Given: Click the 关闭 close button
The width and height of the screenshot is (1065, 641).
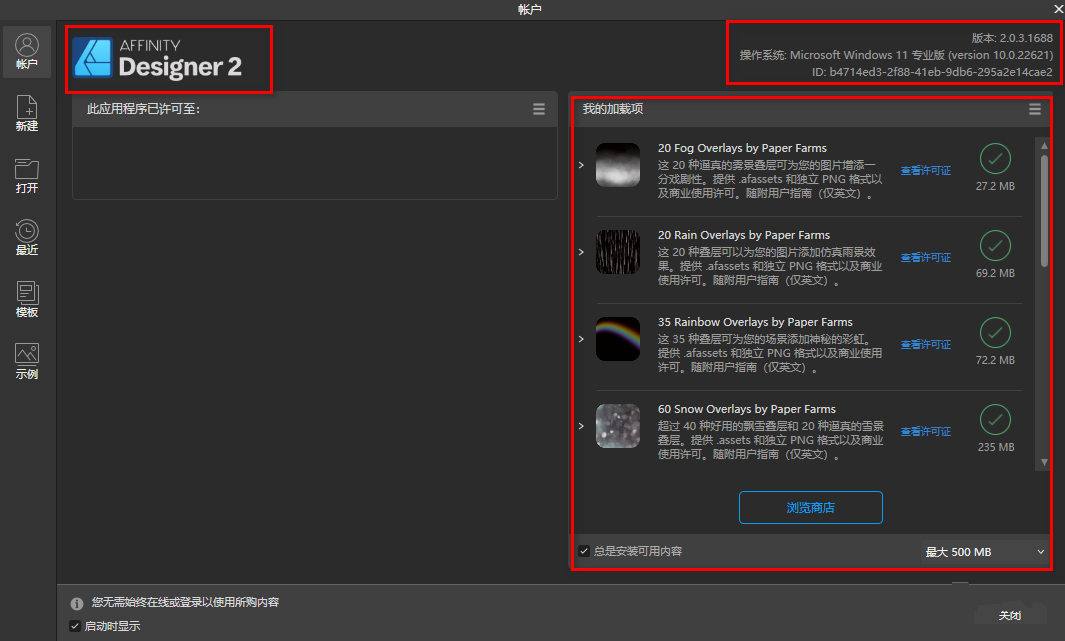Looking at the screenshot, I should pos(1010,615).
